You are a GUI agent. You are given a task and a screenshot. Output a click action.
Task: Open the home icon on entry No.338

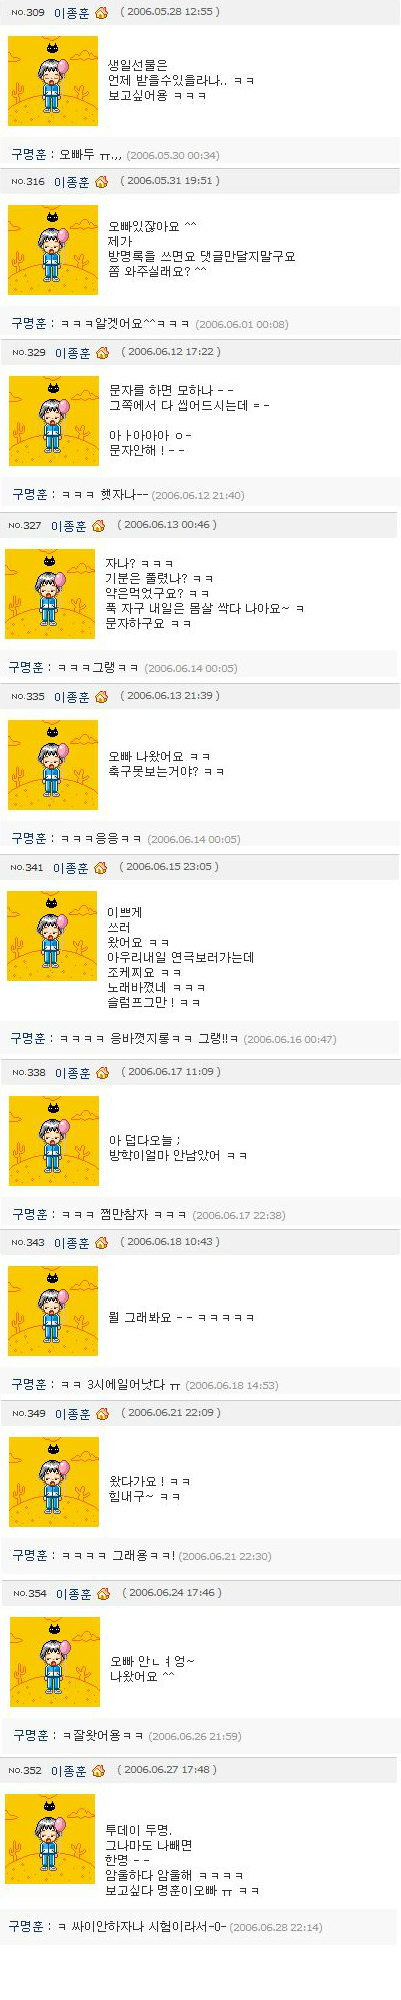coord(102,1073)
